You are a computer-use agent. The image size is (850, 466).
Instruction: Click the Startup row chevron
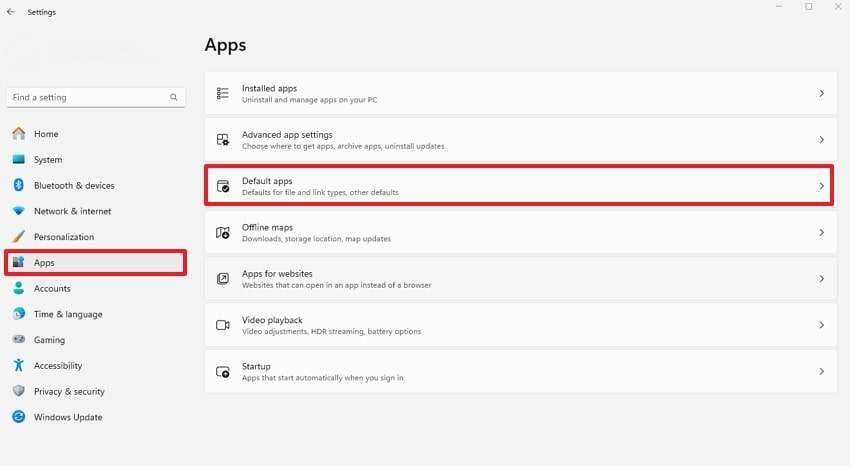pyautogui.click(x=822, y=372)
